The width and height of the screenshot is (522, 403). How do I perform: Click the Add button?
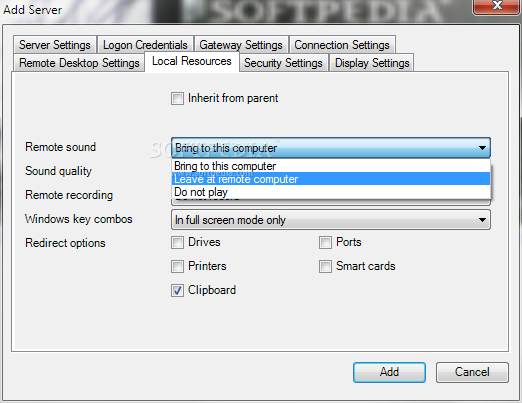389,372
